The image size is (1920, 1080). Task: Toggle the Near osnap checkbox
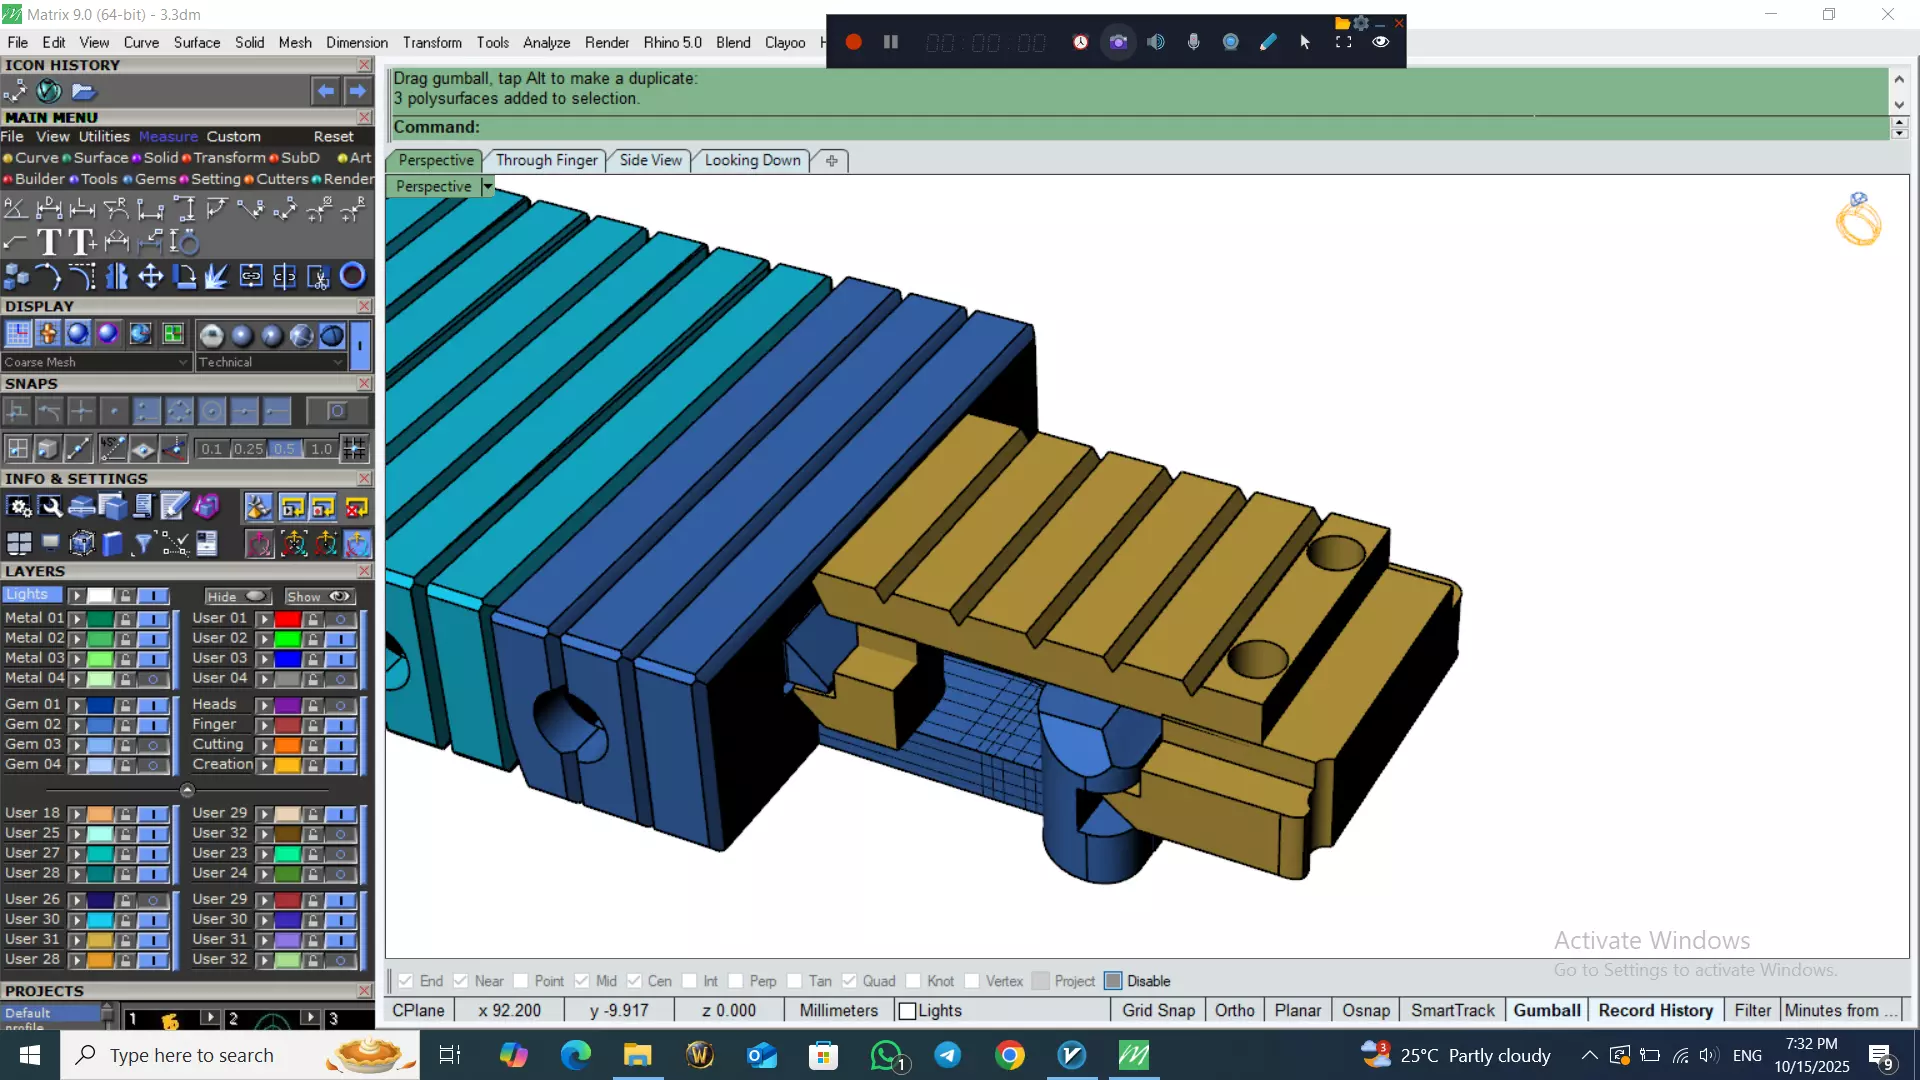[x=461, y=981]
